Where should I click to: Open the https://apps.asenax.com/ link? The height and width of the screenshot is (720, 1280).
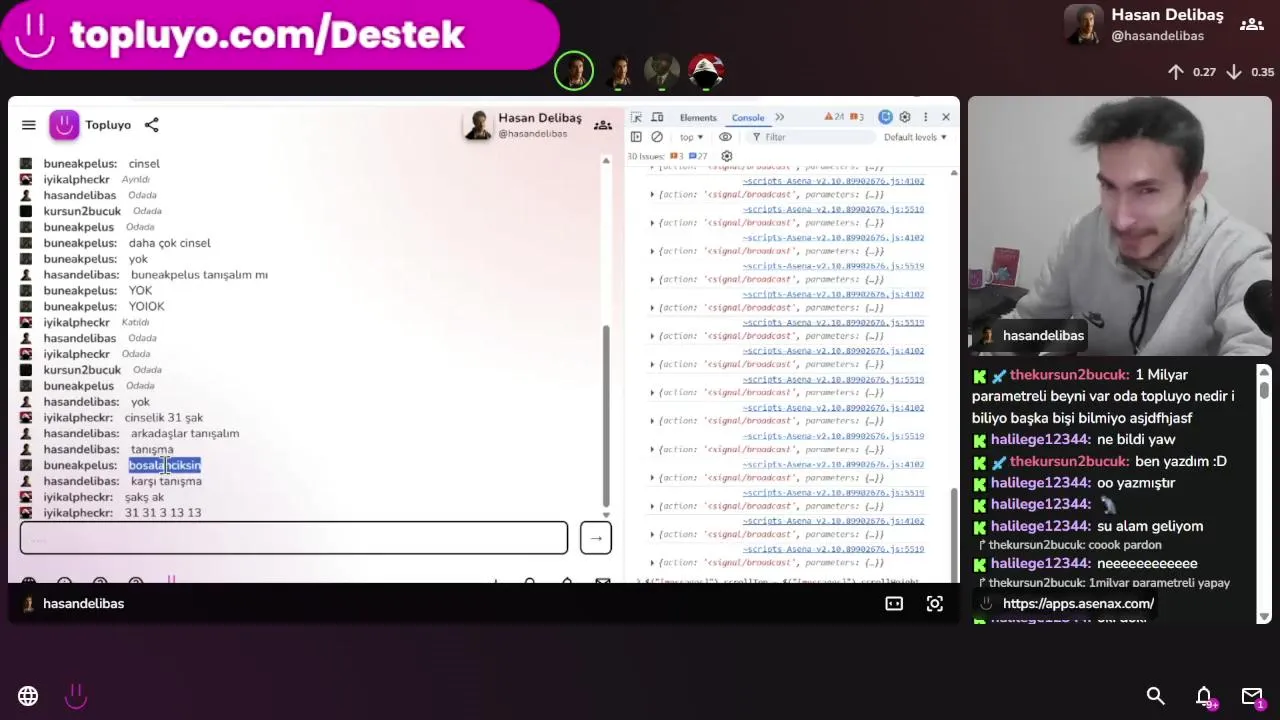[x=1078, y=603]
